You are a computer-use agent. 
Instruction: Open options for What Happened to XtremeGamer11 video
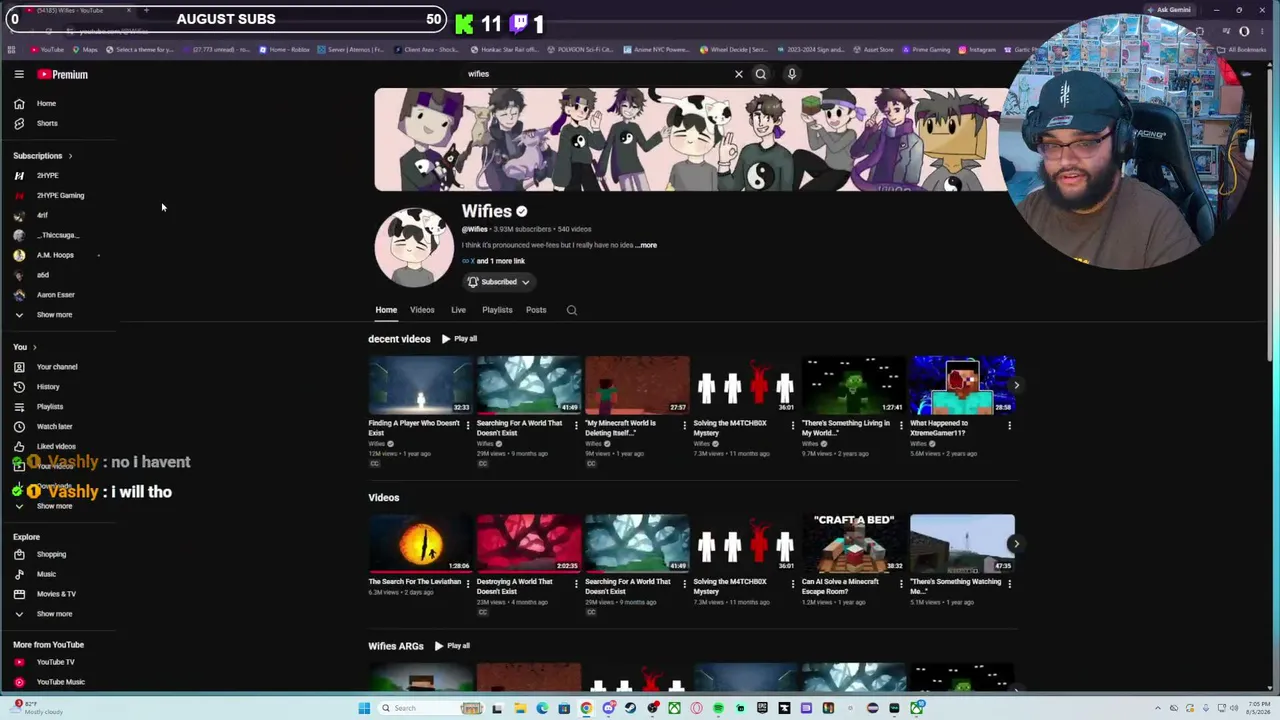coord(1009,425)
